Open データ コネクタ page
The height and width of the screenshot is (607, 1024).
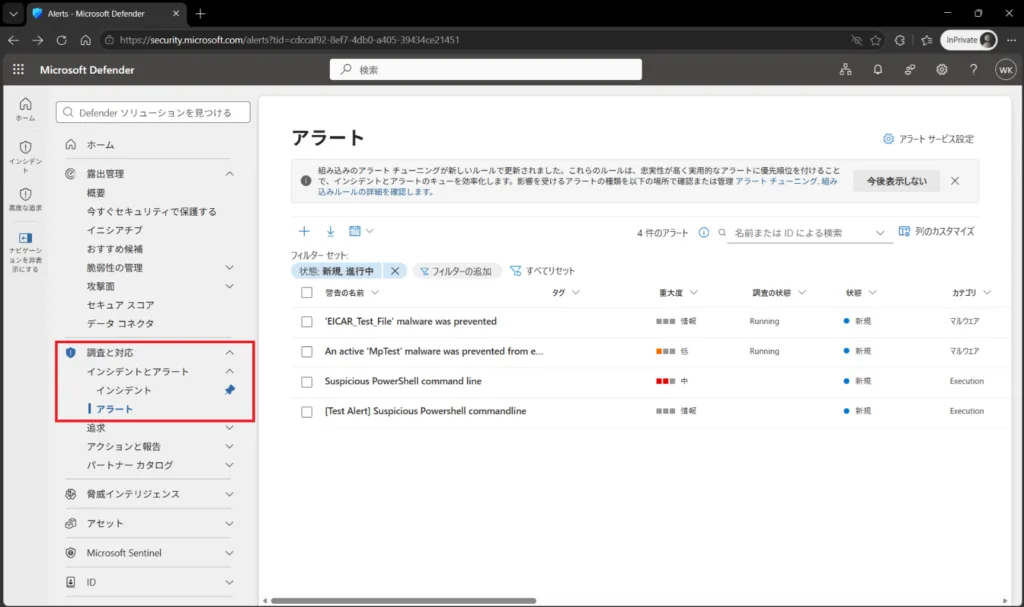tap(120, 323)
